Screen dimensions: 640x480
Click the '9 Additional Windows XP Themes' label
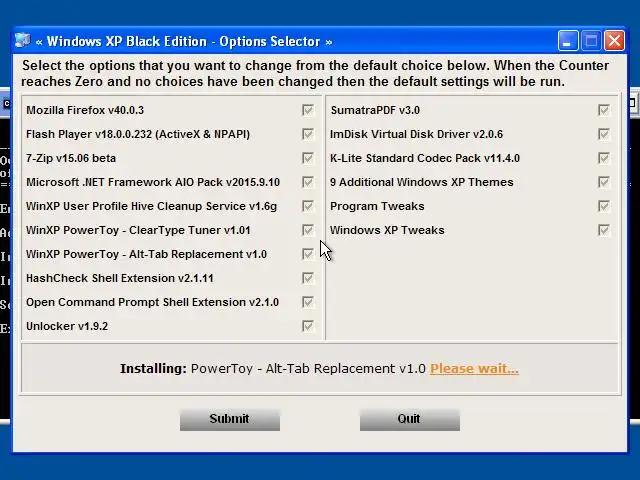(x=422, y=182)
